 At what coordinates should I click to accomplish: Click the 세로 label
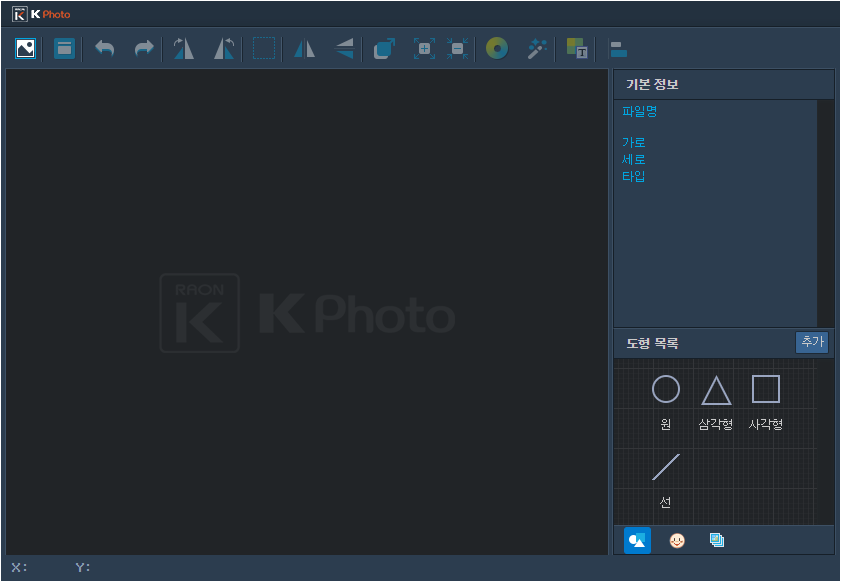click(634, 159)
